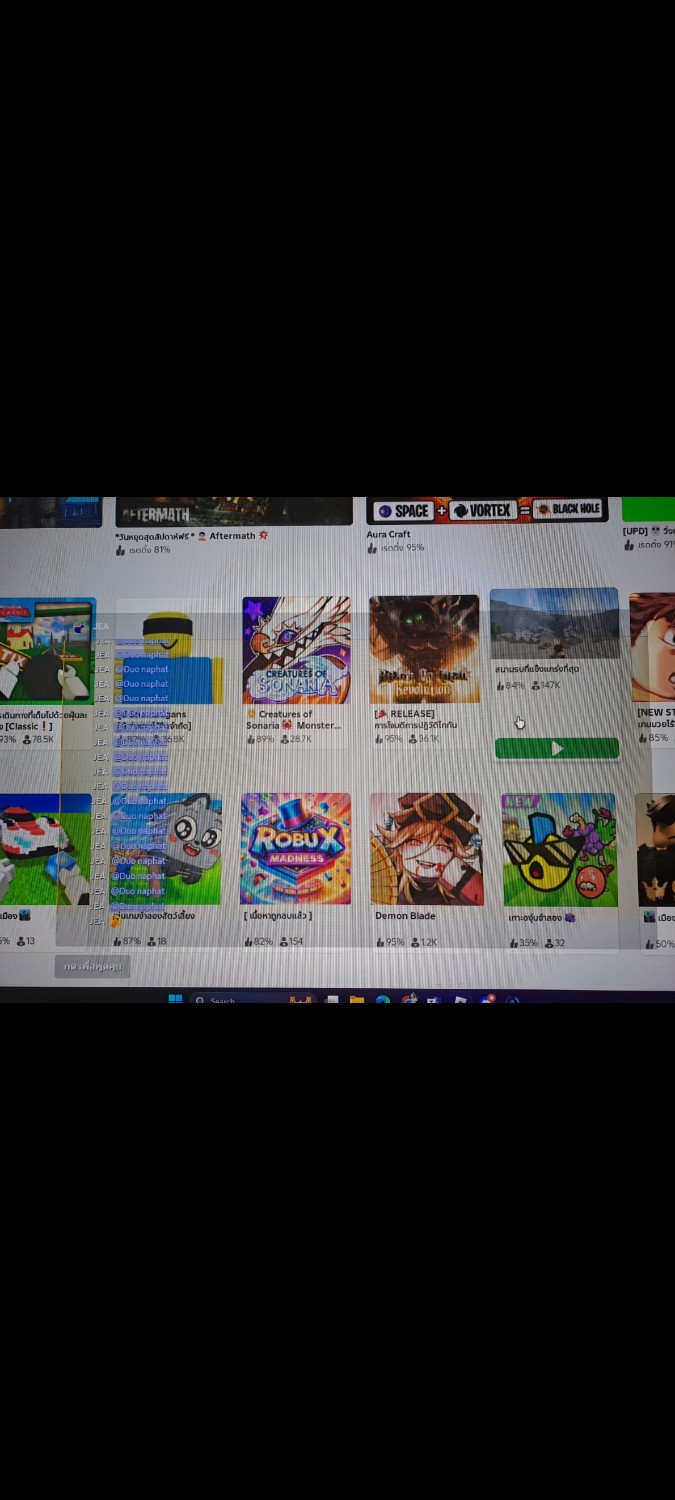Open the Space + Vortex Aura Craft banner

tap(486, 510)
